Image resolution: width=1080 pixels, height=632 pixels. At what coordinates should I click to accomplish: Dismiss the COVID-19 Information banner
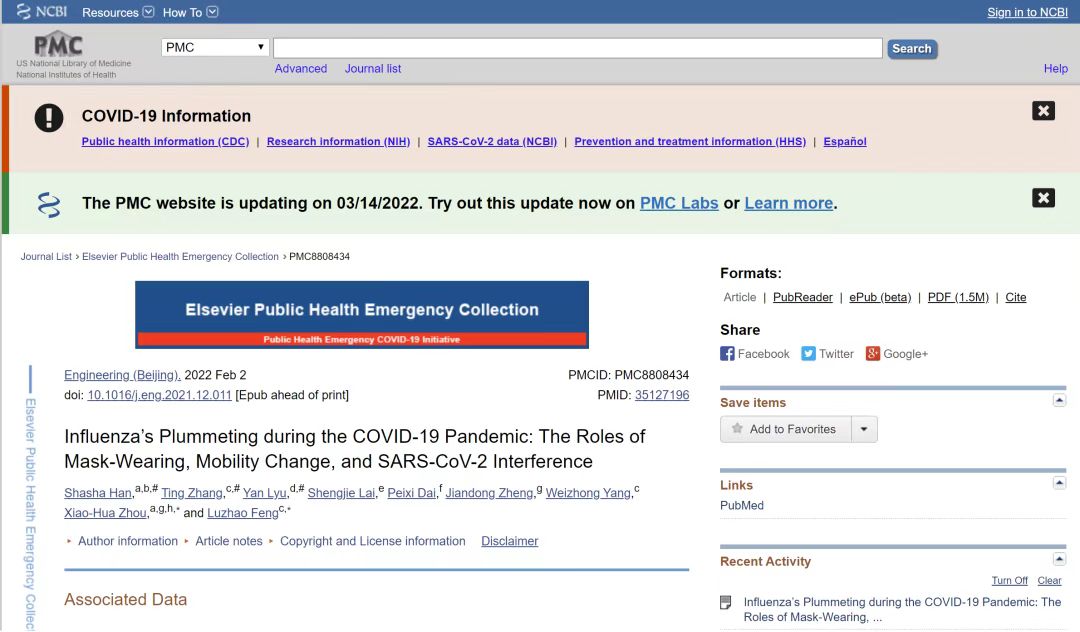1043,111
